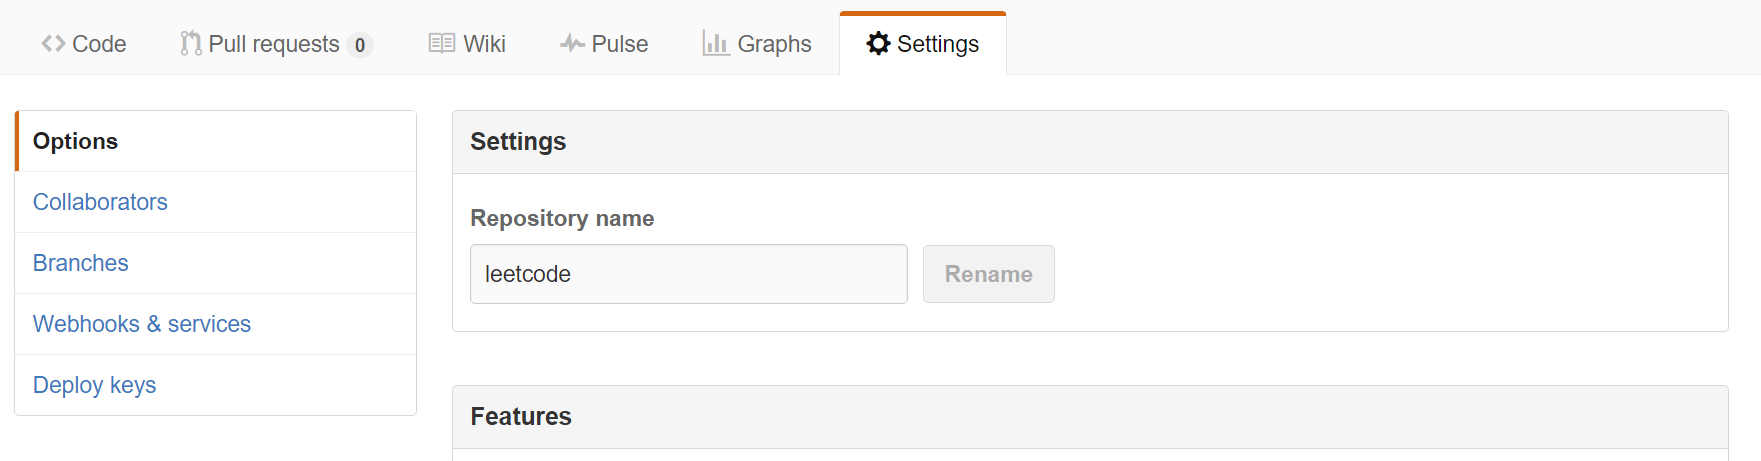
Task: Open the Collaborators settings page
Action: click(216, 202)
